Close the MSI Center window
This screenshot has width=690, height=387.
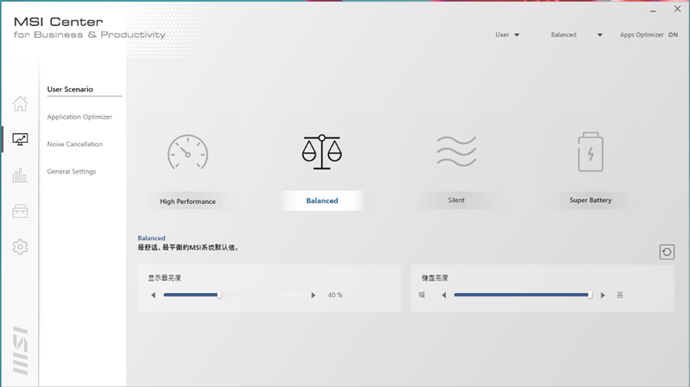click(678, 9)
